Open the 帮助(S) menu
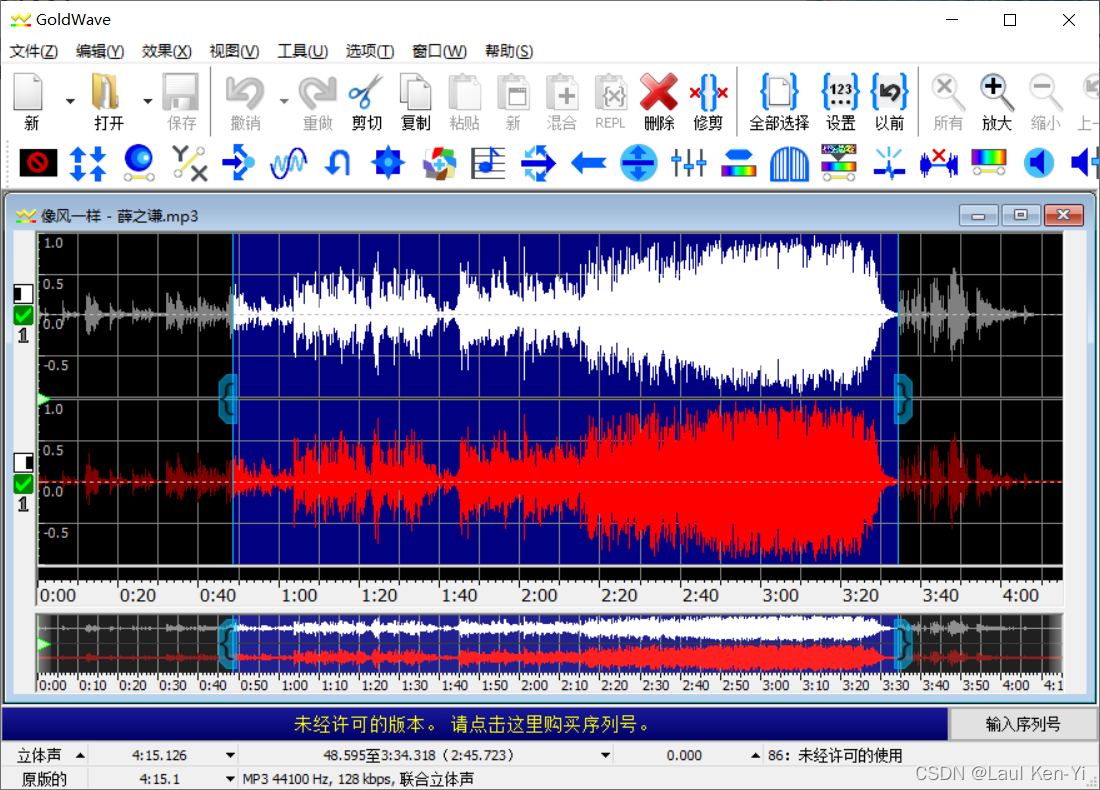 coord(509,51)
